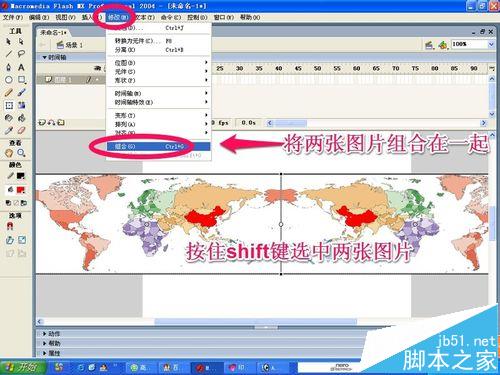Screen dimensions: 500x375
Task: Select the Fill Transform tool
Action: pos(21,105)
